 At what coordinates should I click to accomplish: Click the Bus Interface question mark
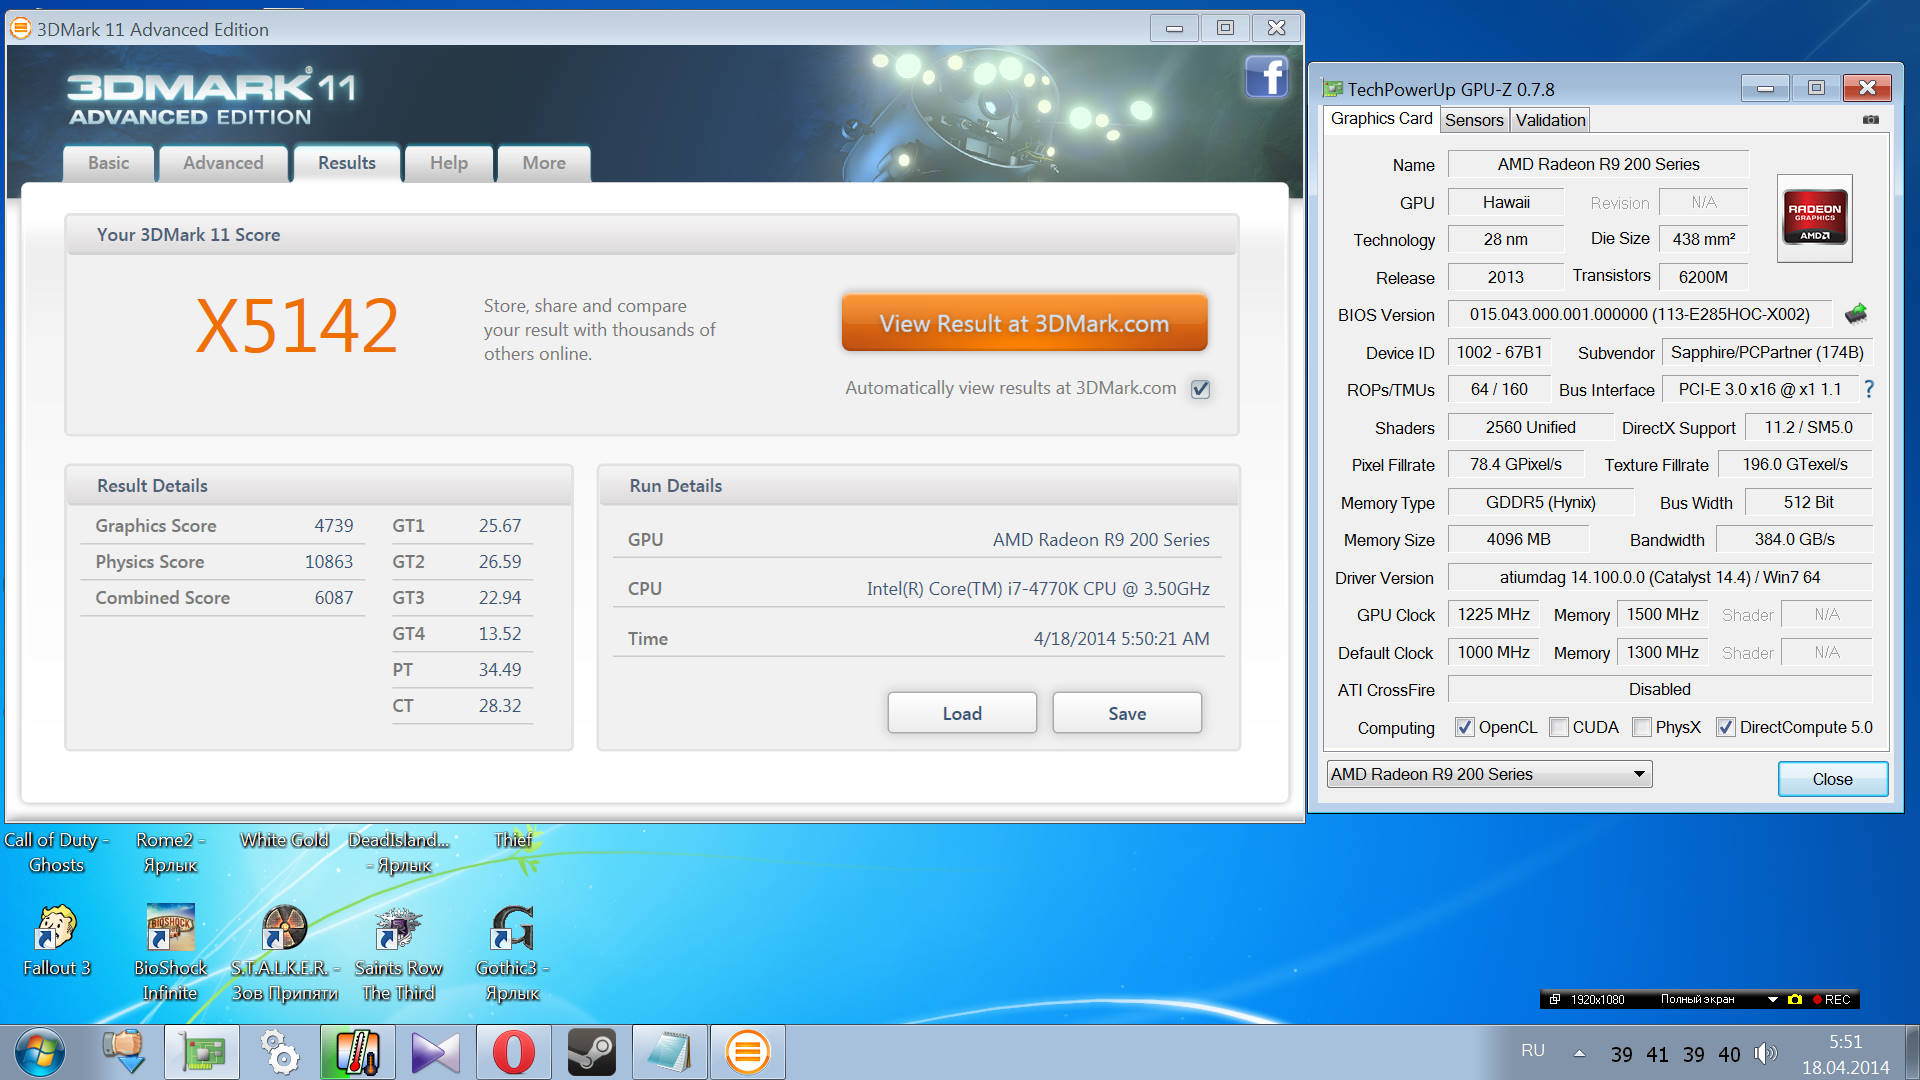(x=1868, y=389)
